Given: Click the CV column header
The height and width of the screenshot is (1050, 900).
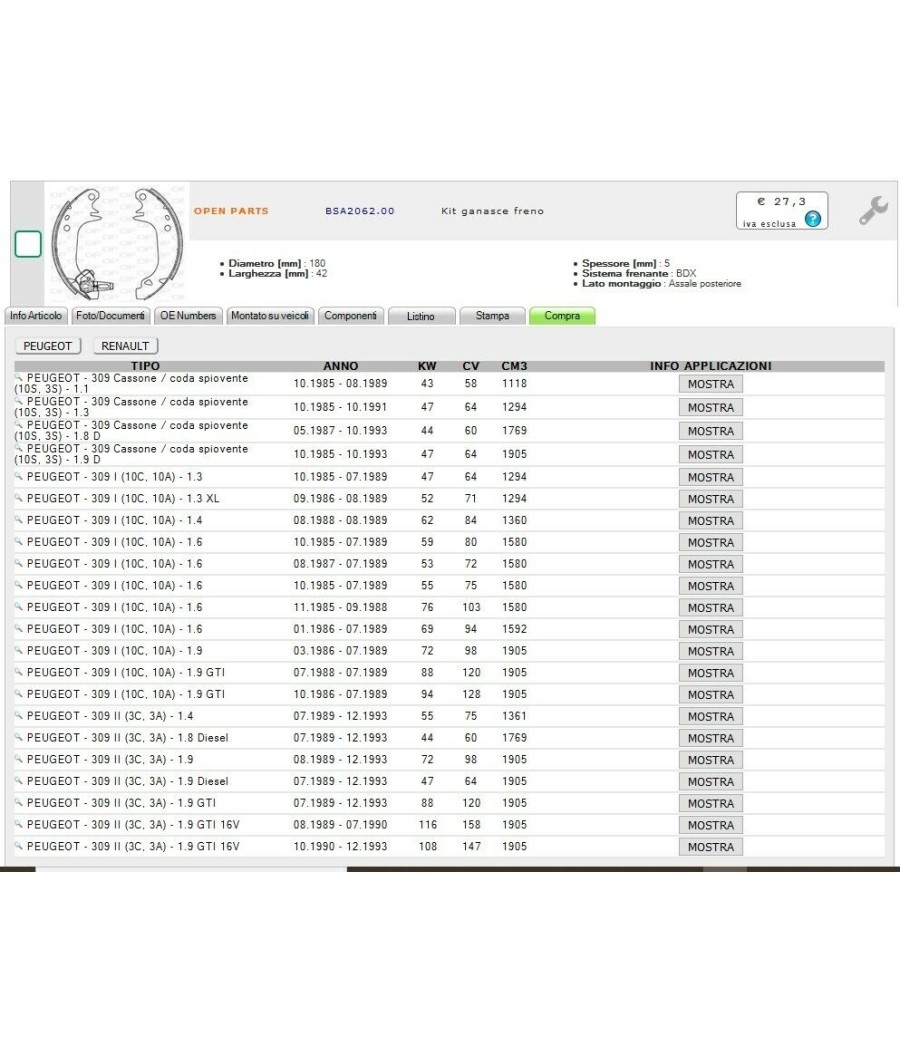Looking at the screenshot, I should pos(471,366).
